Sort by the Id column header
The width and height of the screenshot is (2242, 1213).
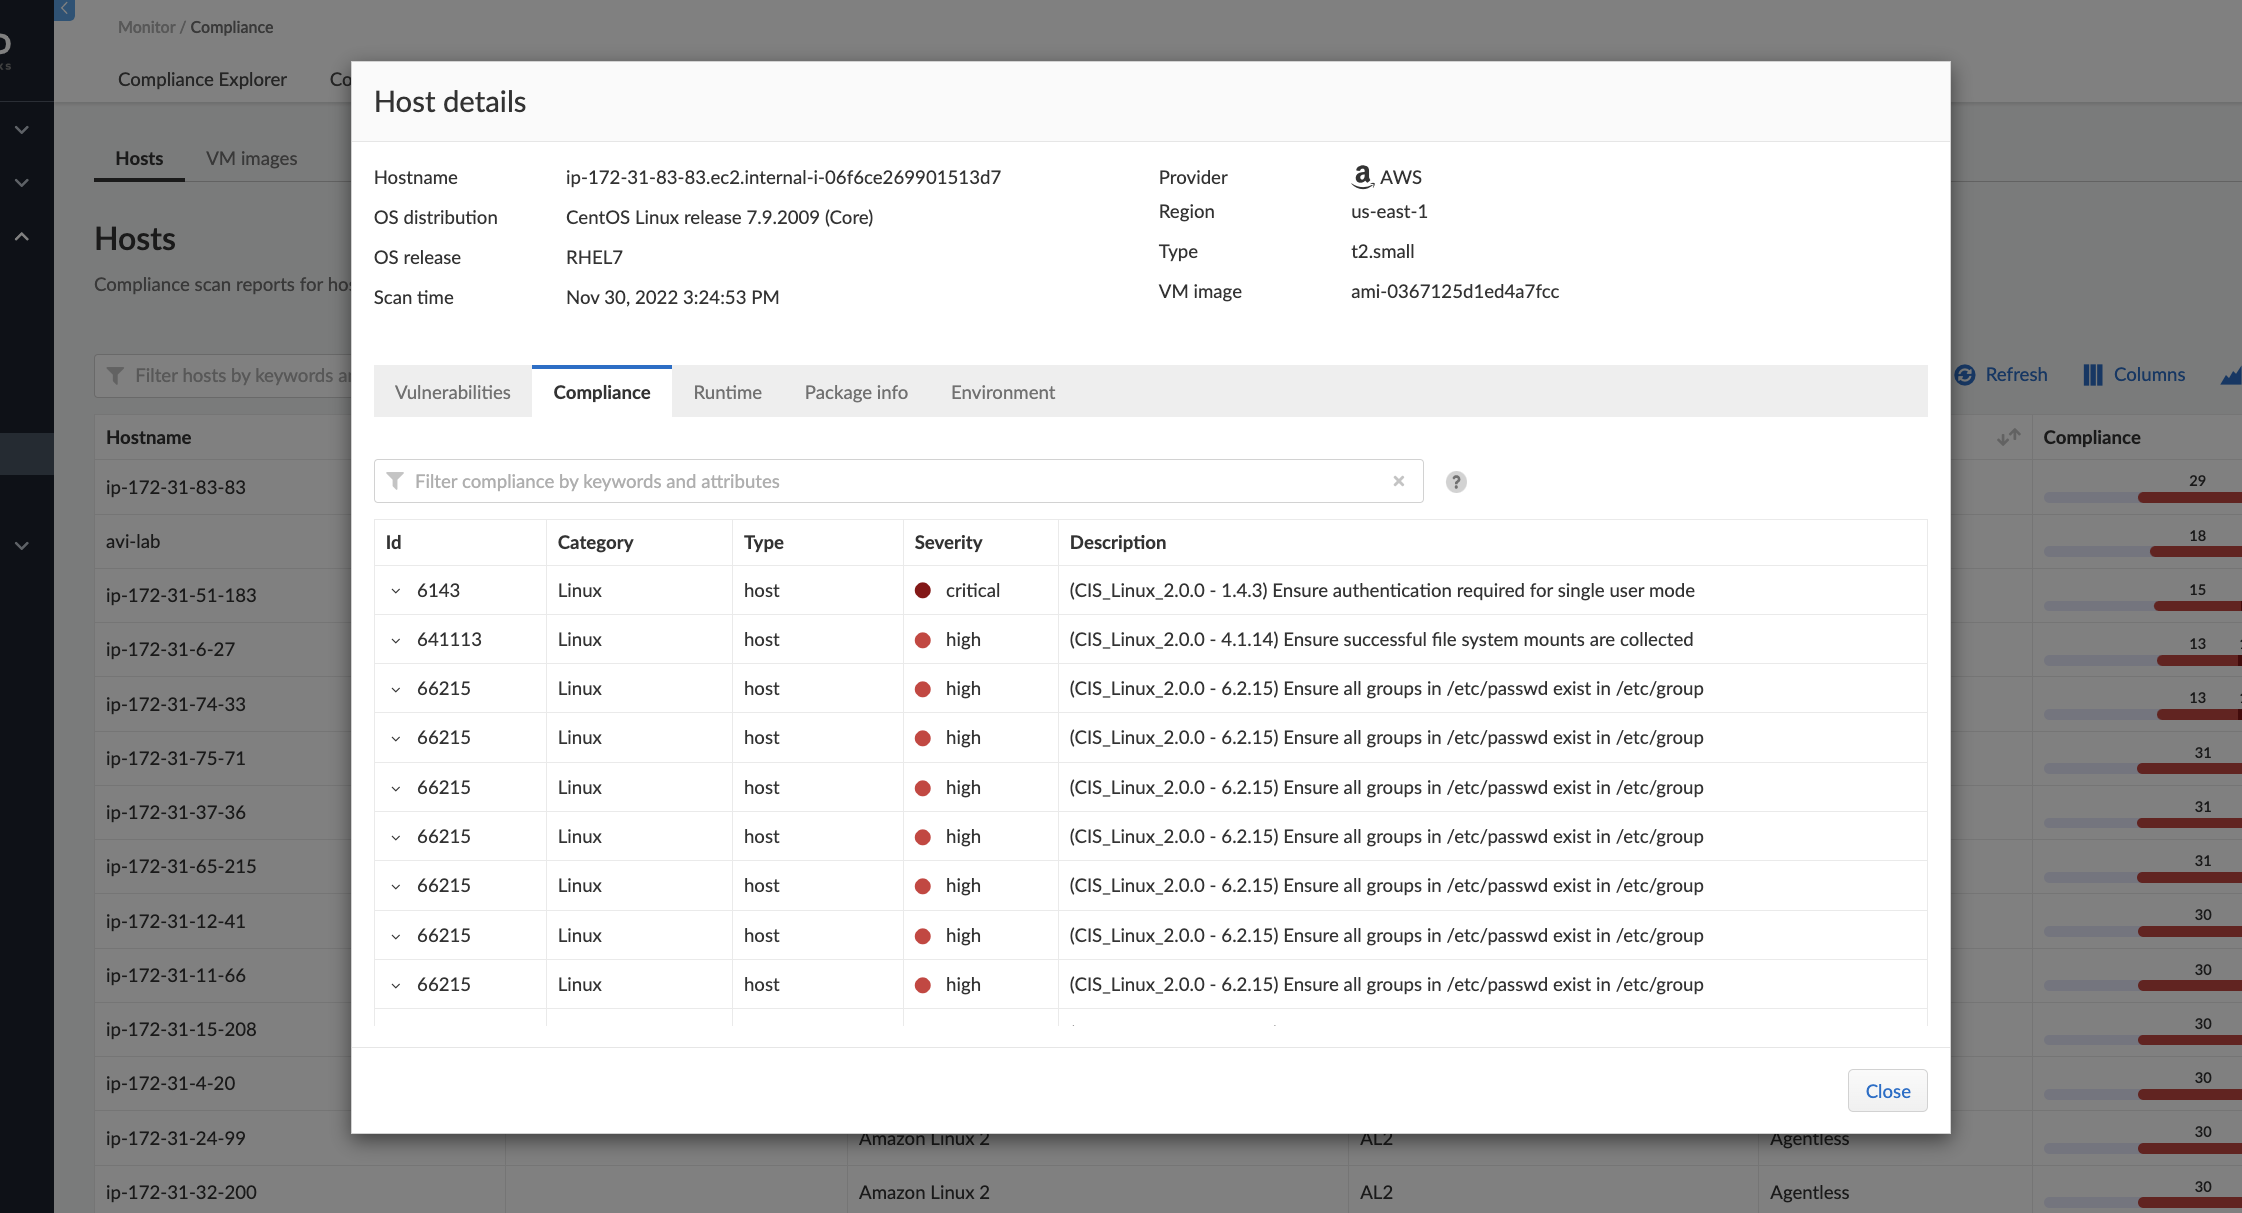pyautogui.click(x=393, y=542)
